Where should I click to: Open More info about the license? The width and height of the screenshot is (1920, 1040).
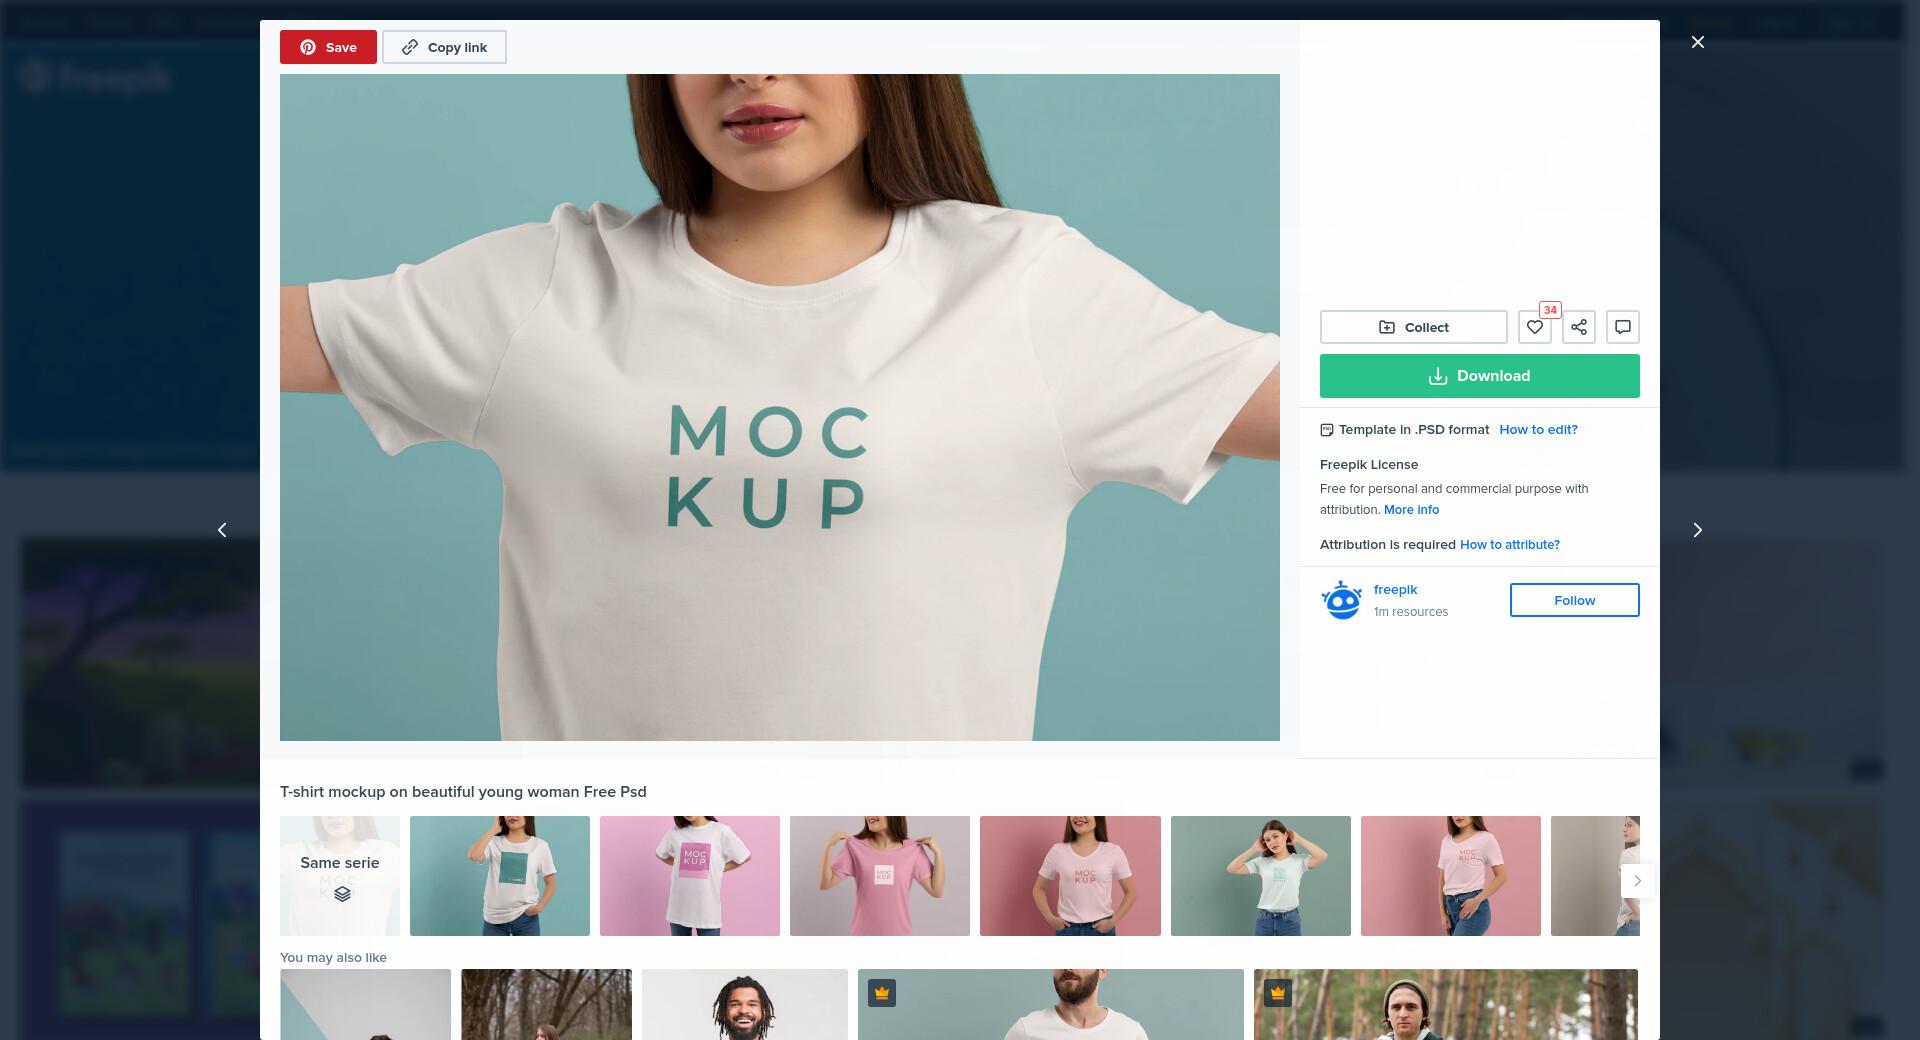pyautogui.click(x=1411, y=509)
